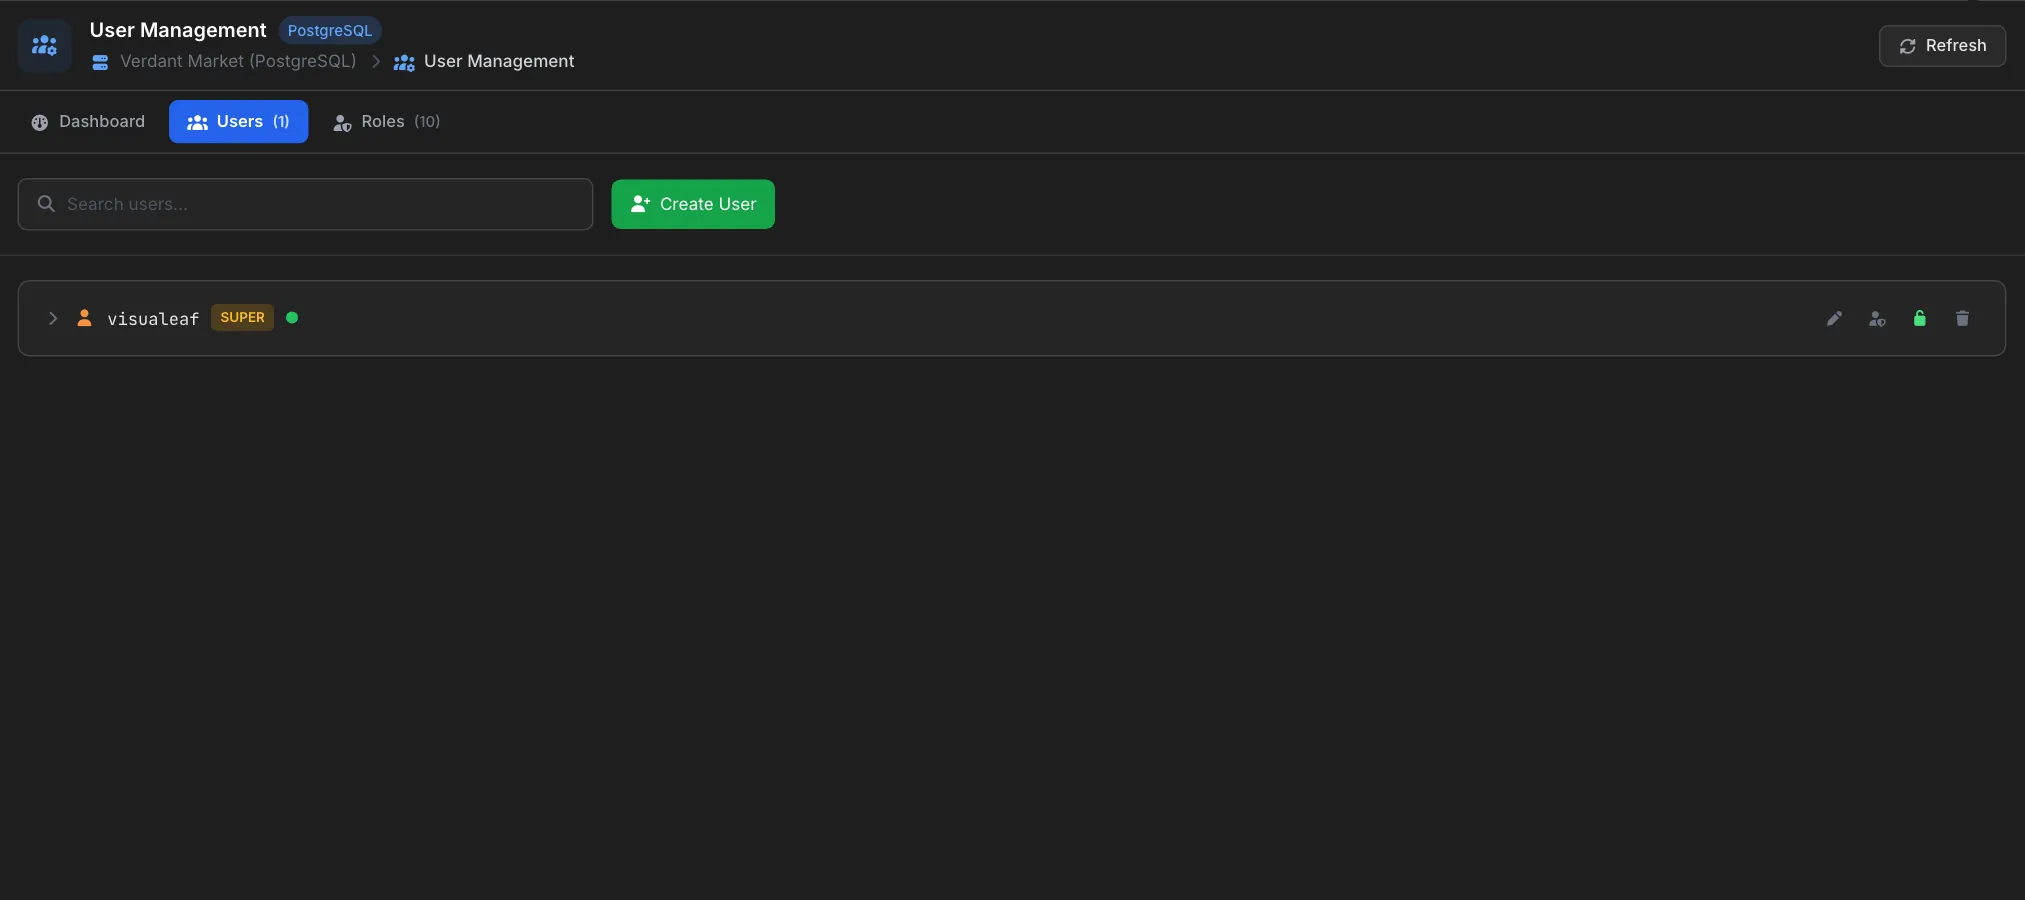Manage roles for visualeaf user
This screenshot has width=2025, height=900.
pyautogui.click(x=1877, y=319)
